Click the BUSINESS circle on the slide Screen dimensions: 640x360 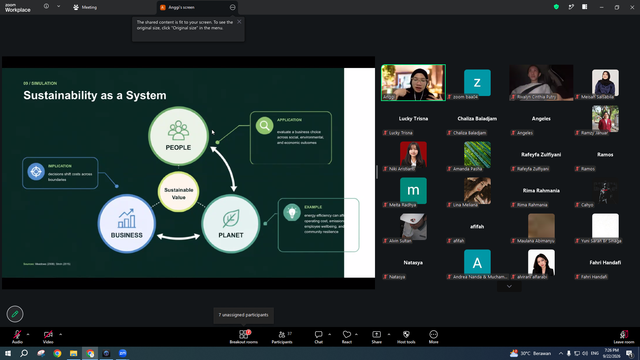click(127, 224)
